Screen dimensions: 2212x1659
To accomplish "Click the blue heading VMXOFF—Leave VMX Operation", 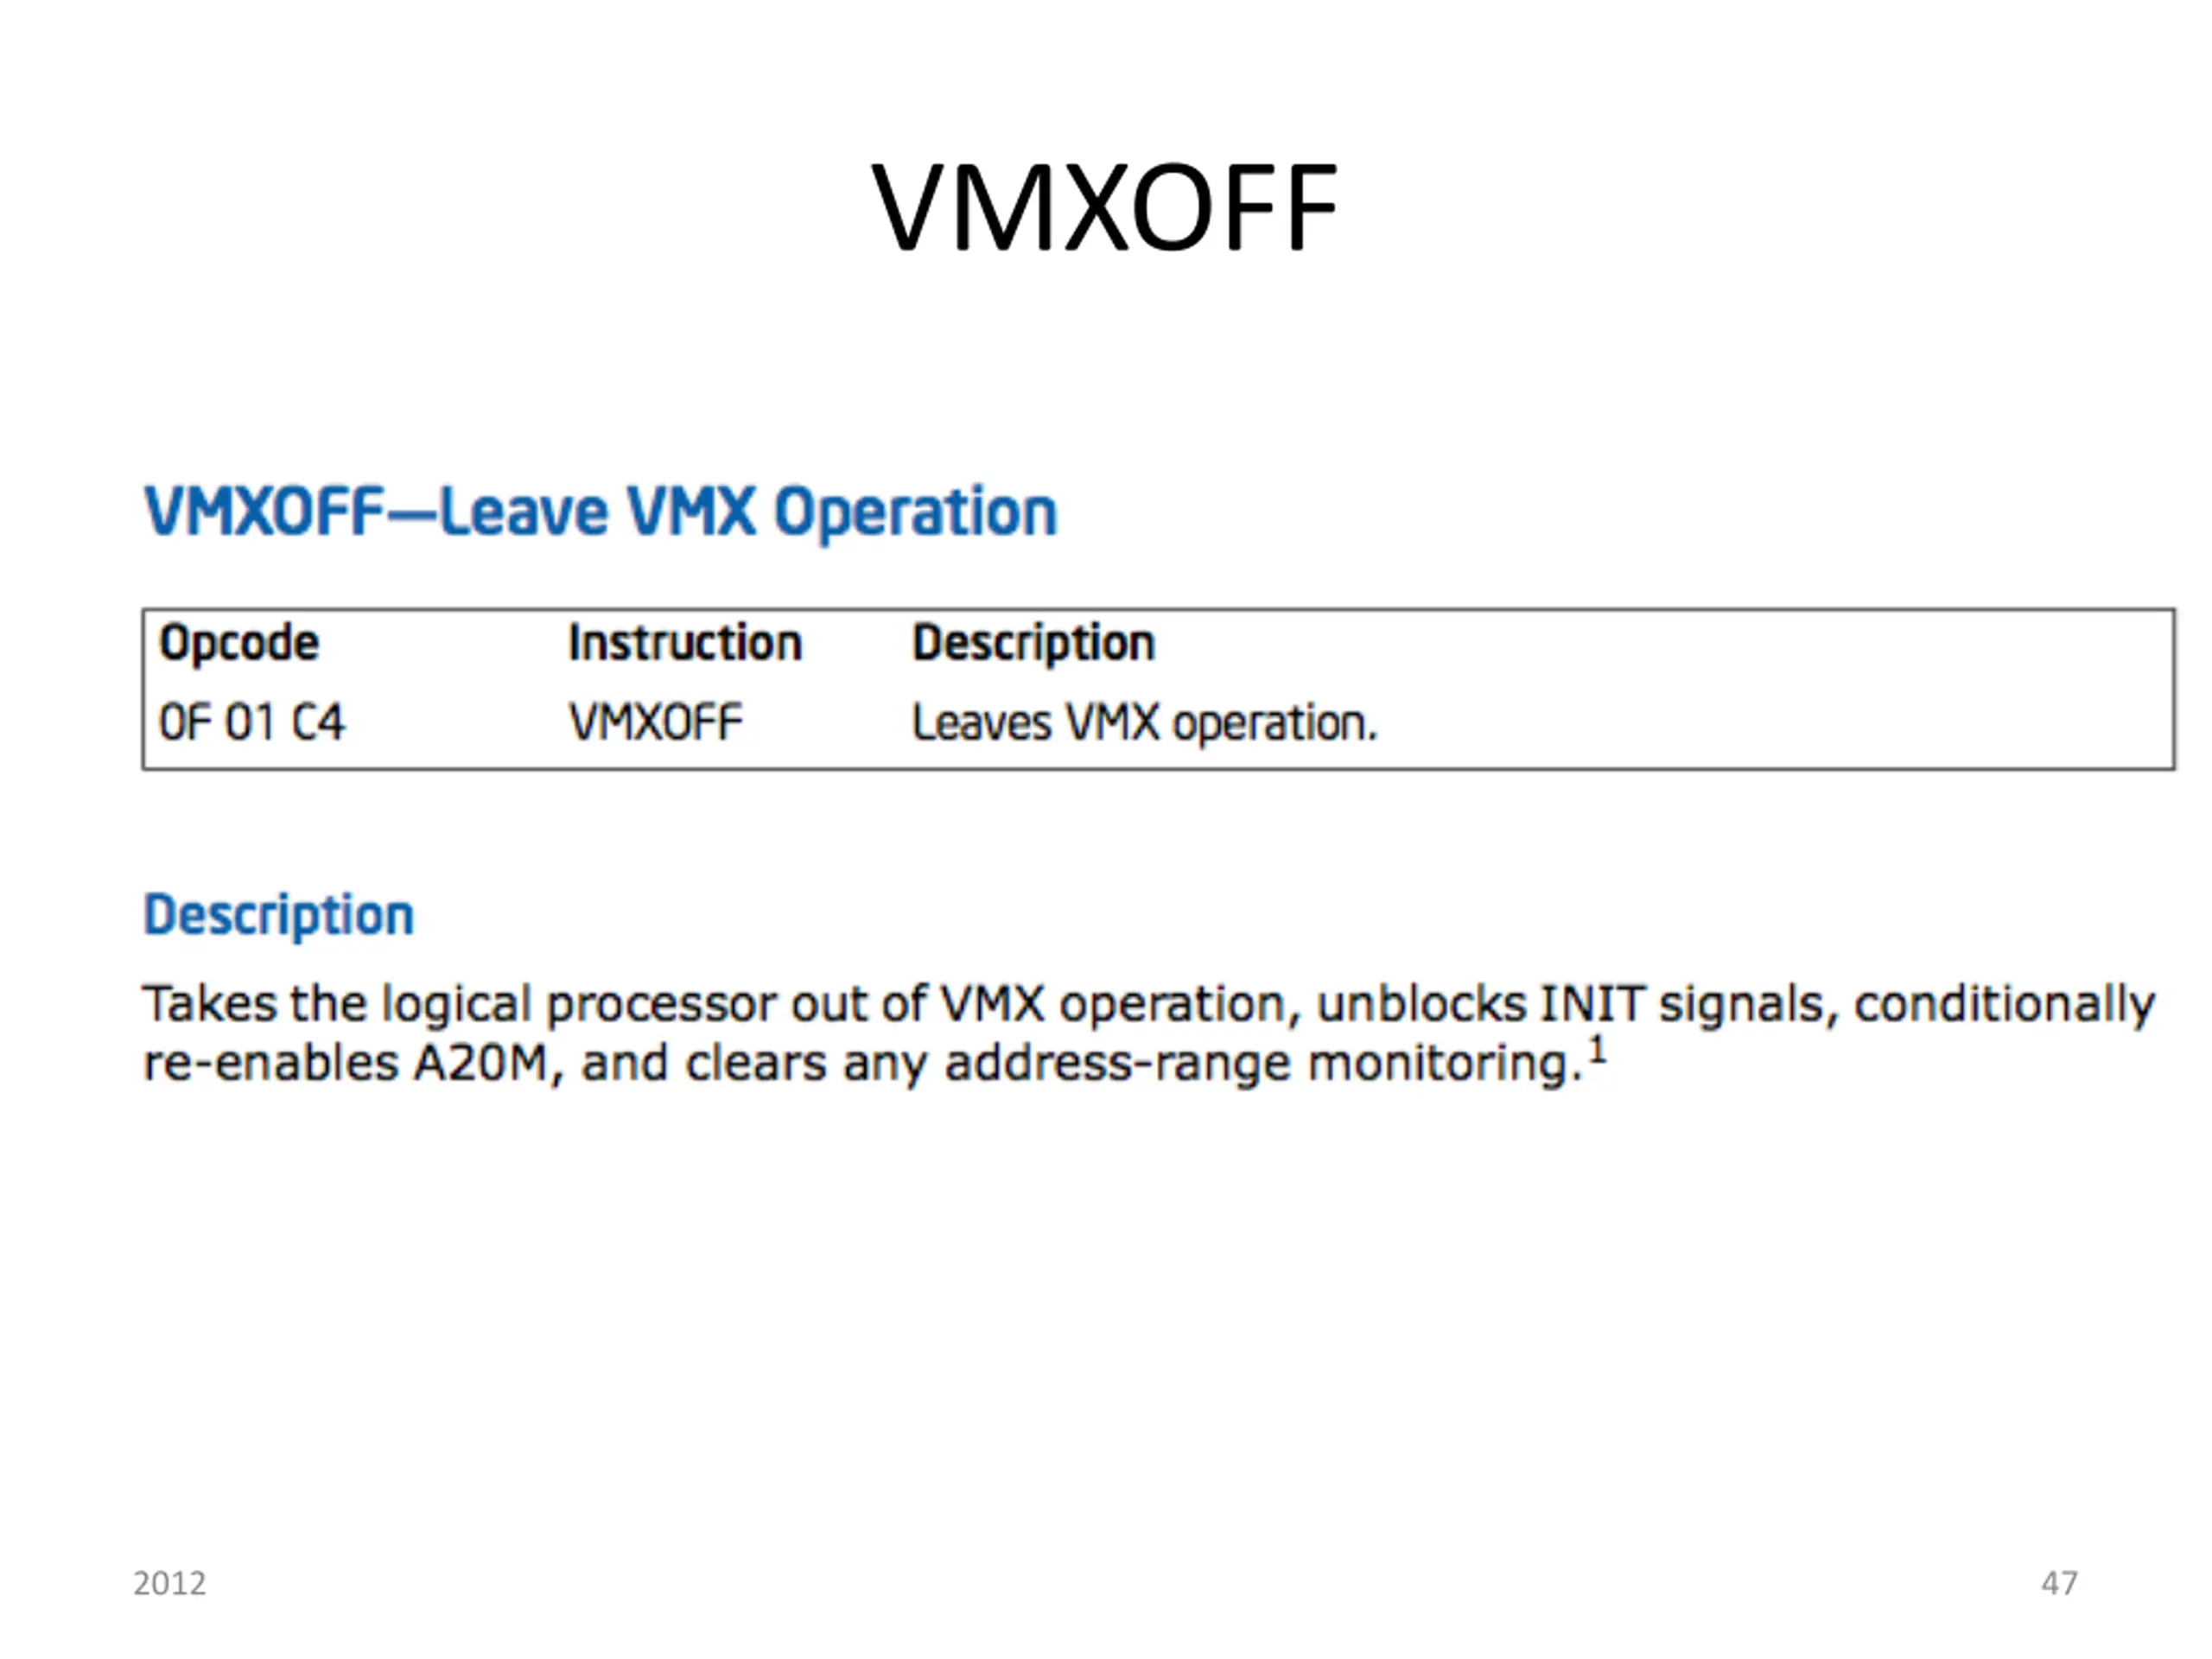I will click(x=600, y=512).
